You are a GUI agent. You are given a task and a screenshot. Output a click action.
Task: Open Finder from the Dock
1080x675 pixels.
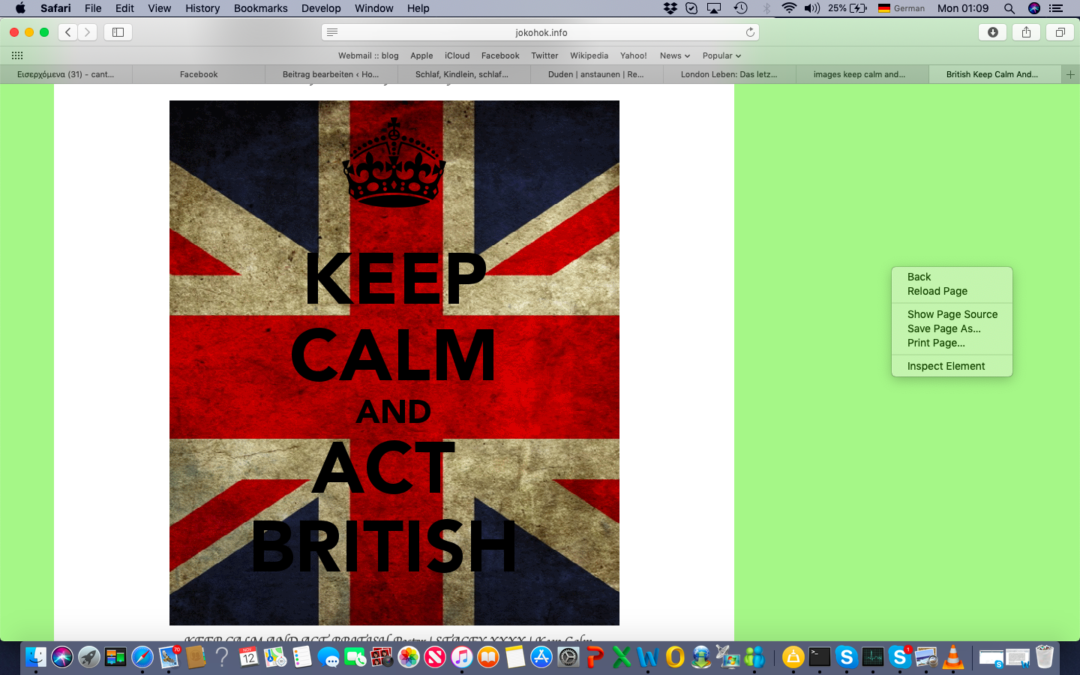(35, 656)
